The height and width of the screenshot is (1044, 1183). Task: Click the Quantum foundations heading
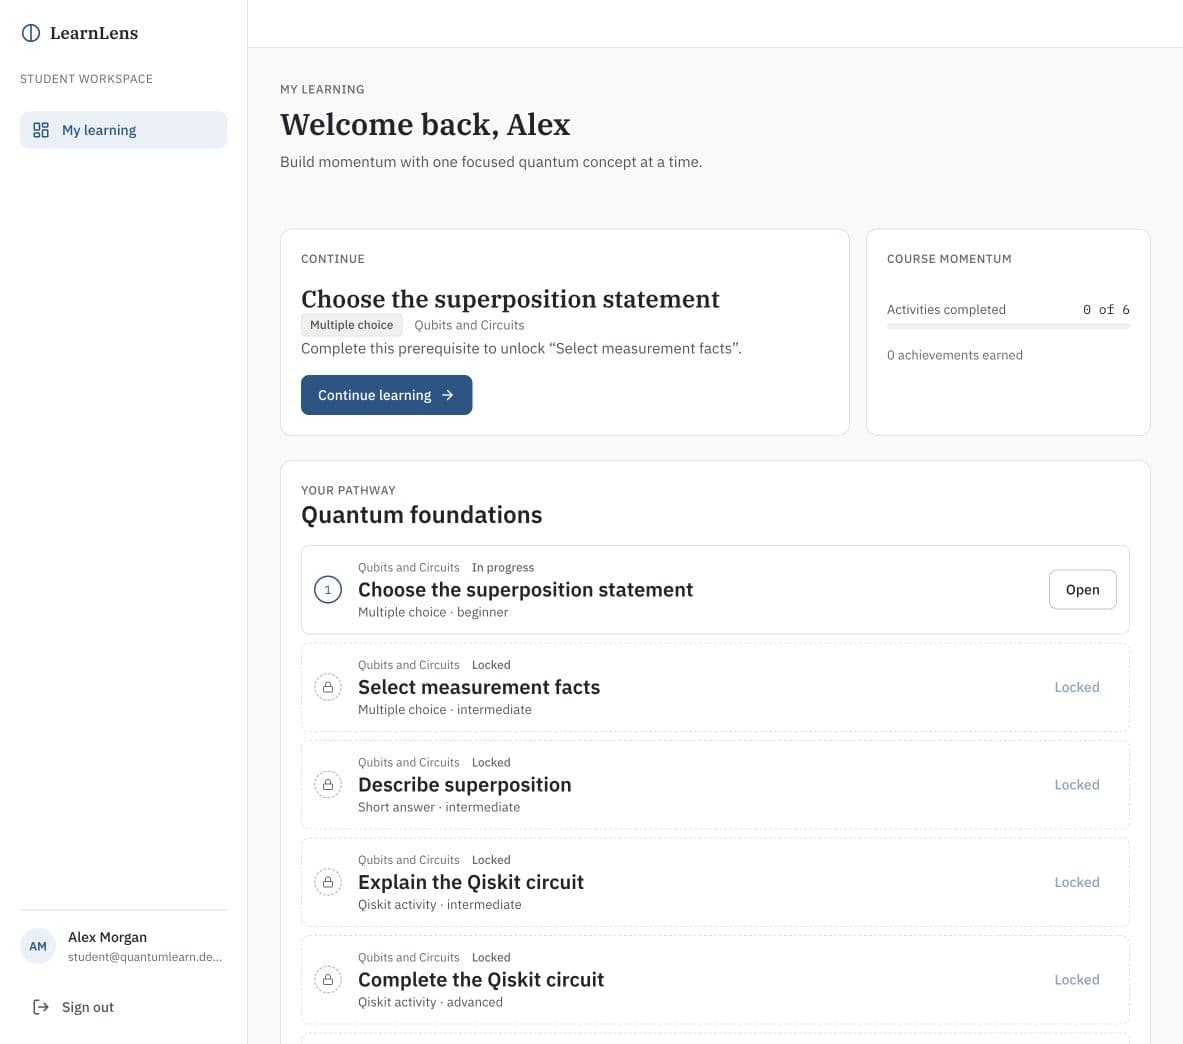tap(421, 514)
